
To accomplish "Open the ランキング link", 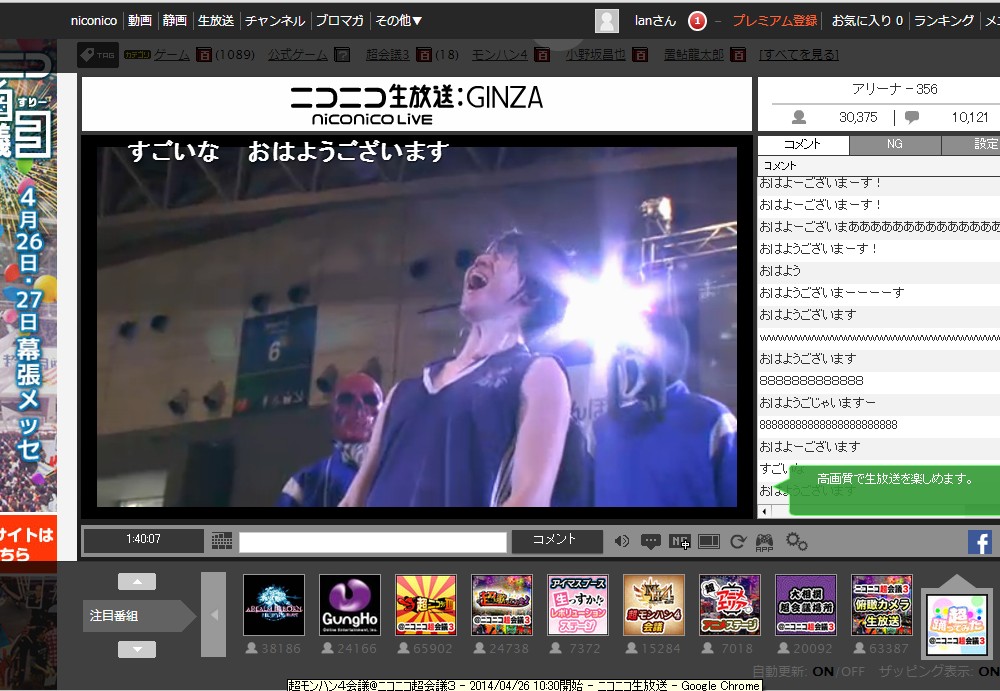I will coord(944,20).
